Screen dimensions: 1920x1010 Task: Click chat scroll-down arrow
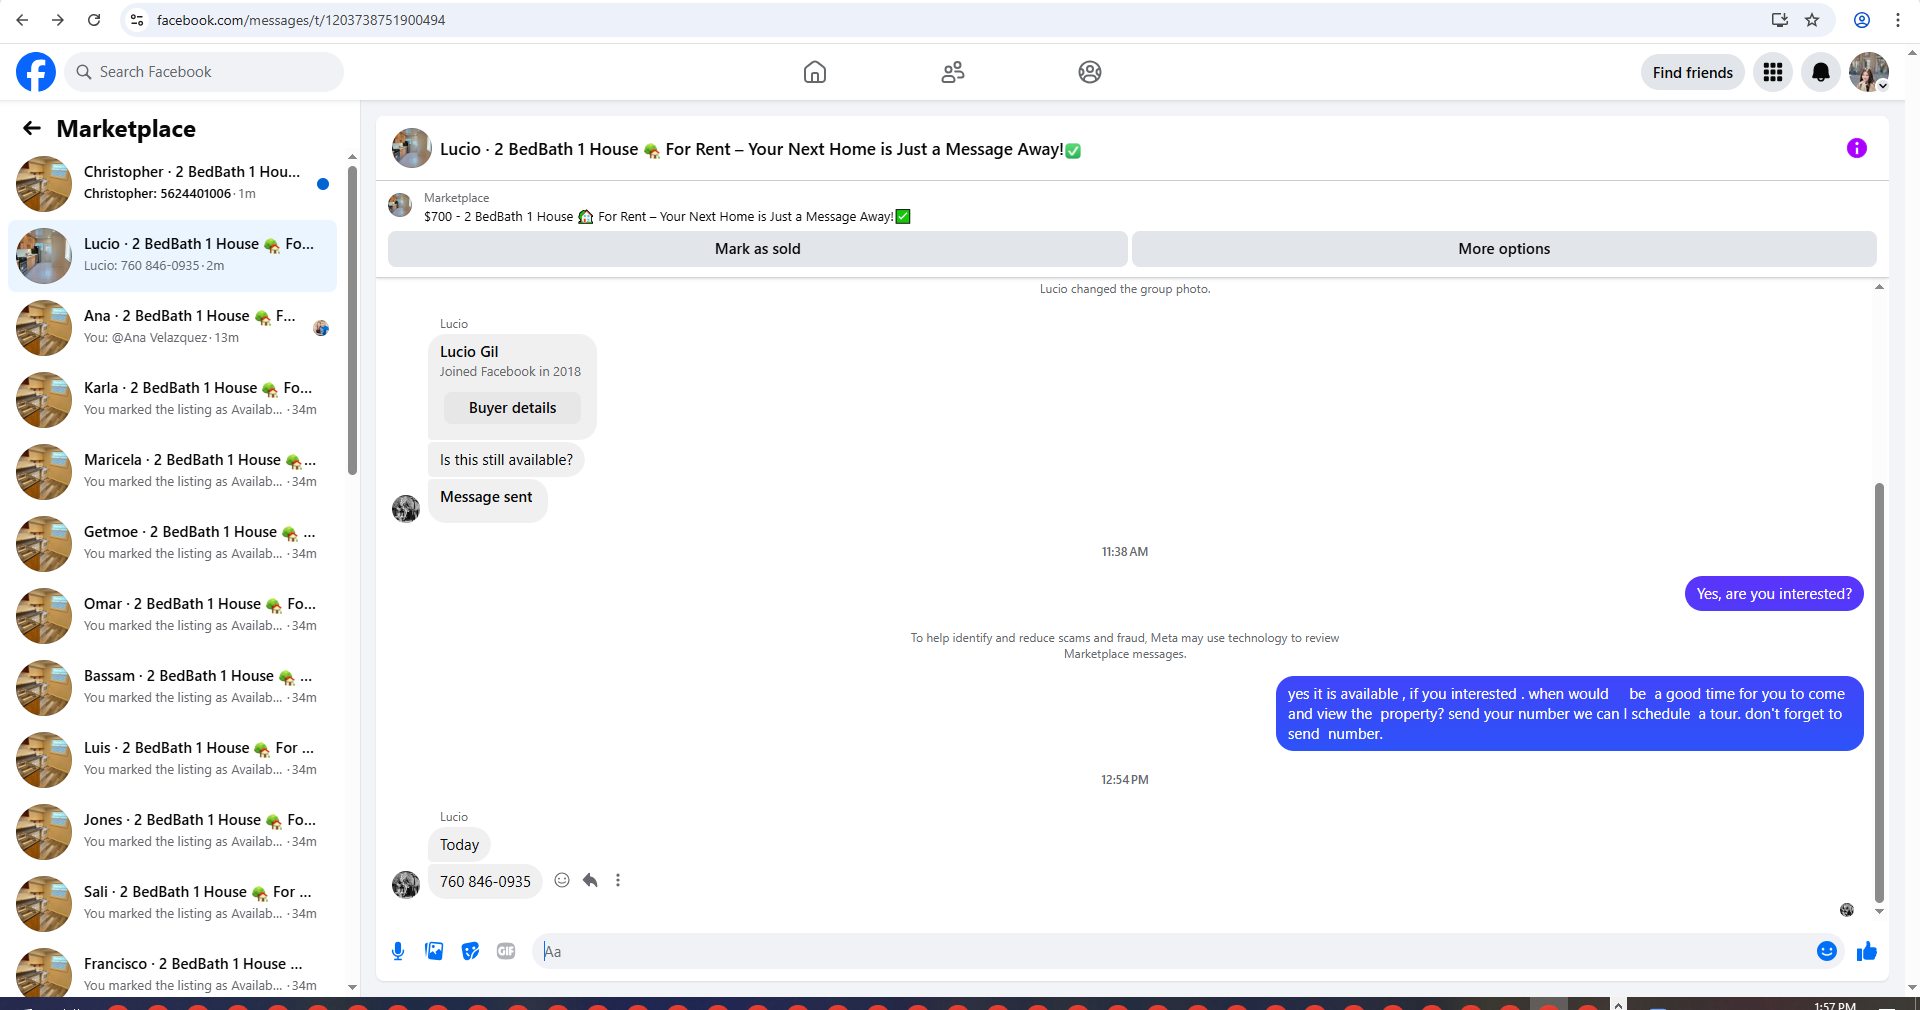(1879, 911)
